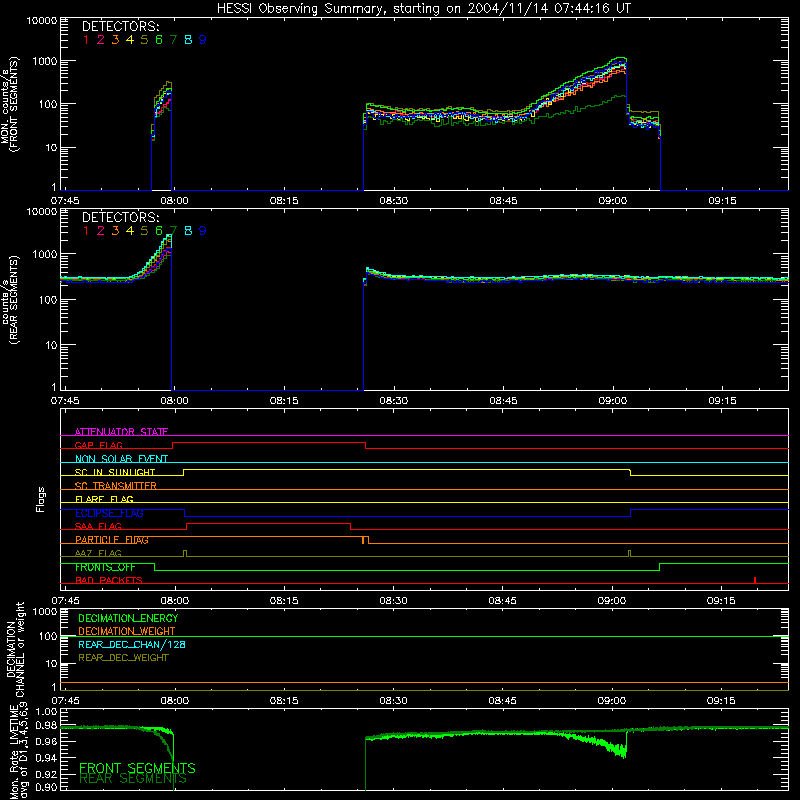Screen dimensions: 800x800
Task: Select blue detector '9' in front segments legend
Action: pos(203,40)
